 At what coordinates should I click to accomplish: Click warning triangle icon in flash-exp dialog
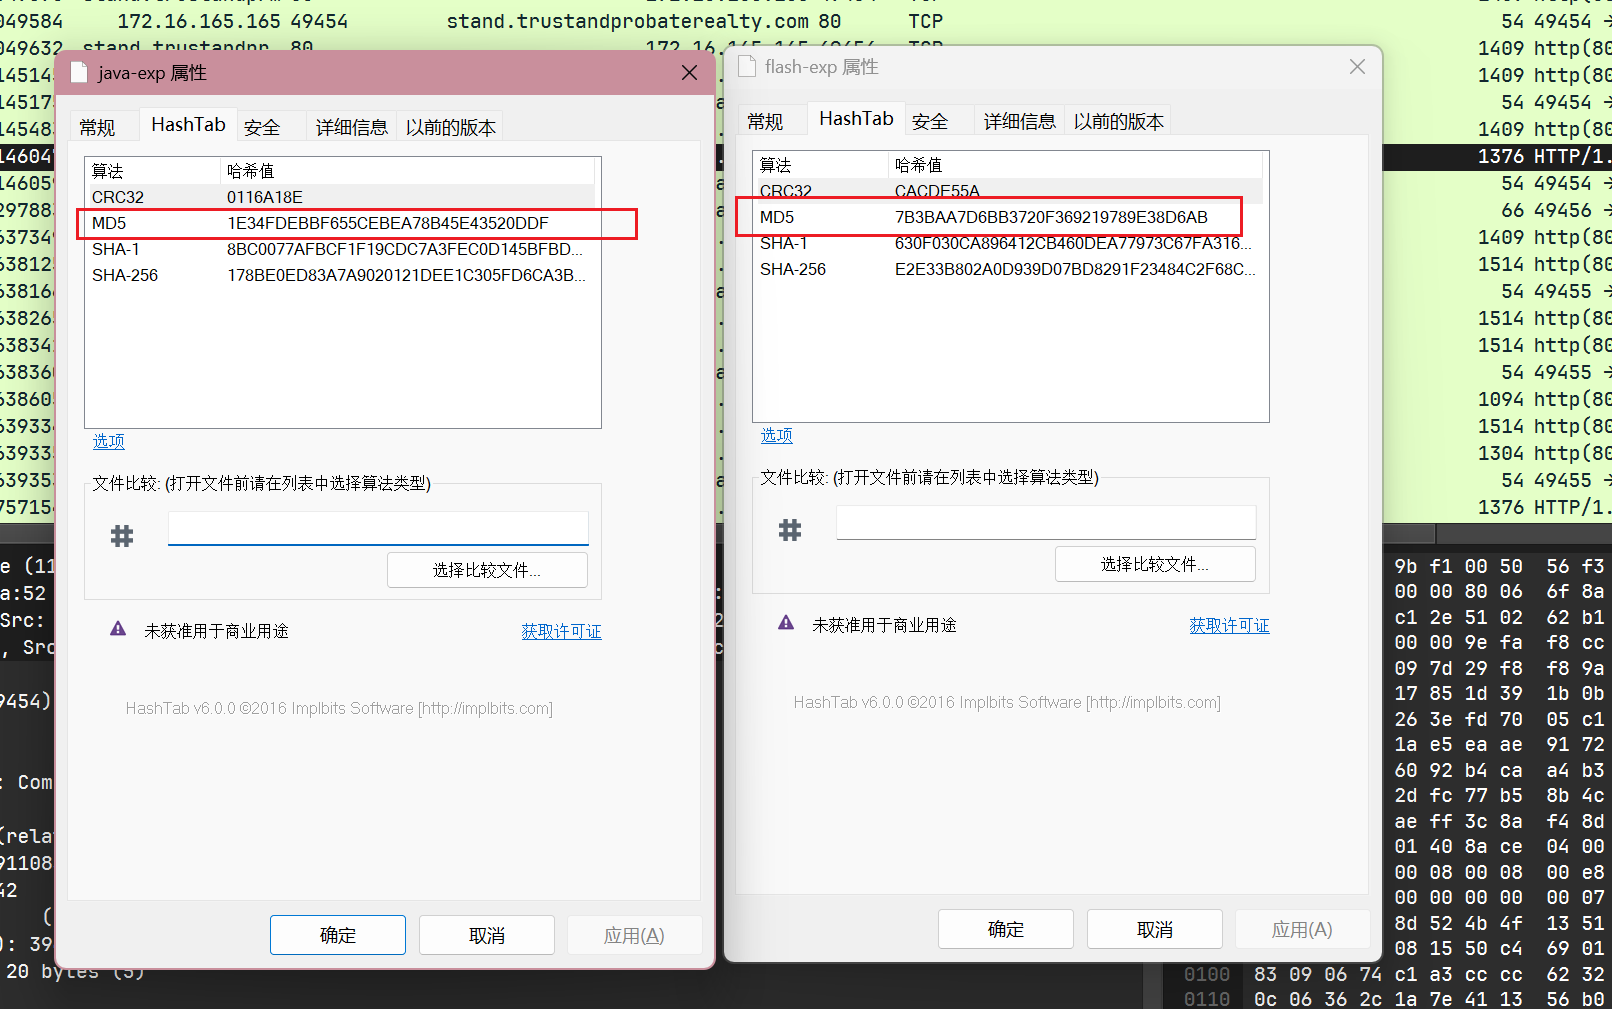click(x=786, y=623)
